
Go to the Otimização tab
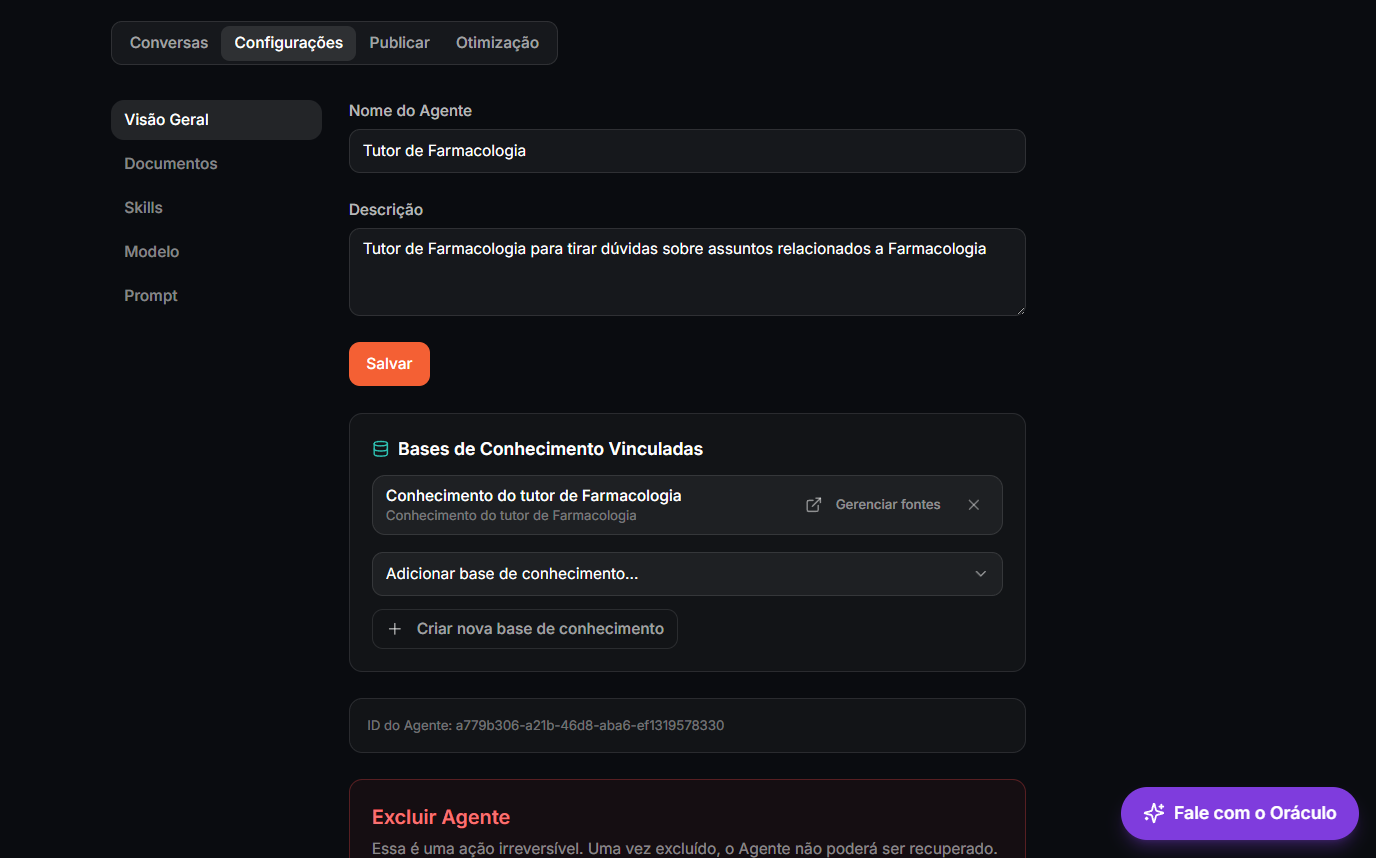click(x=497, y=43)
